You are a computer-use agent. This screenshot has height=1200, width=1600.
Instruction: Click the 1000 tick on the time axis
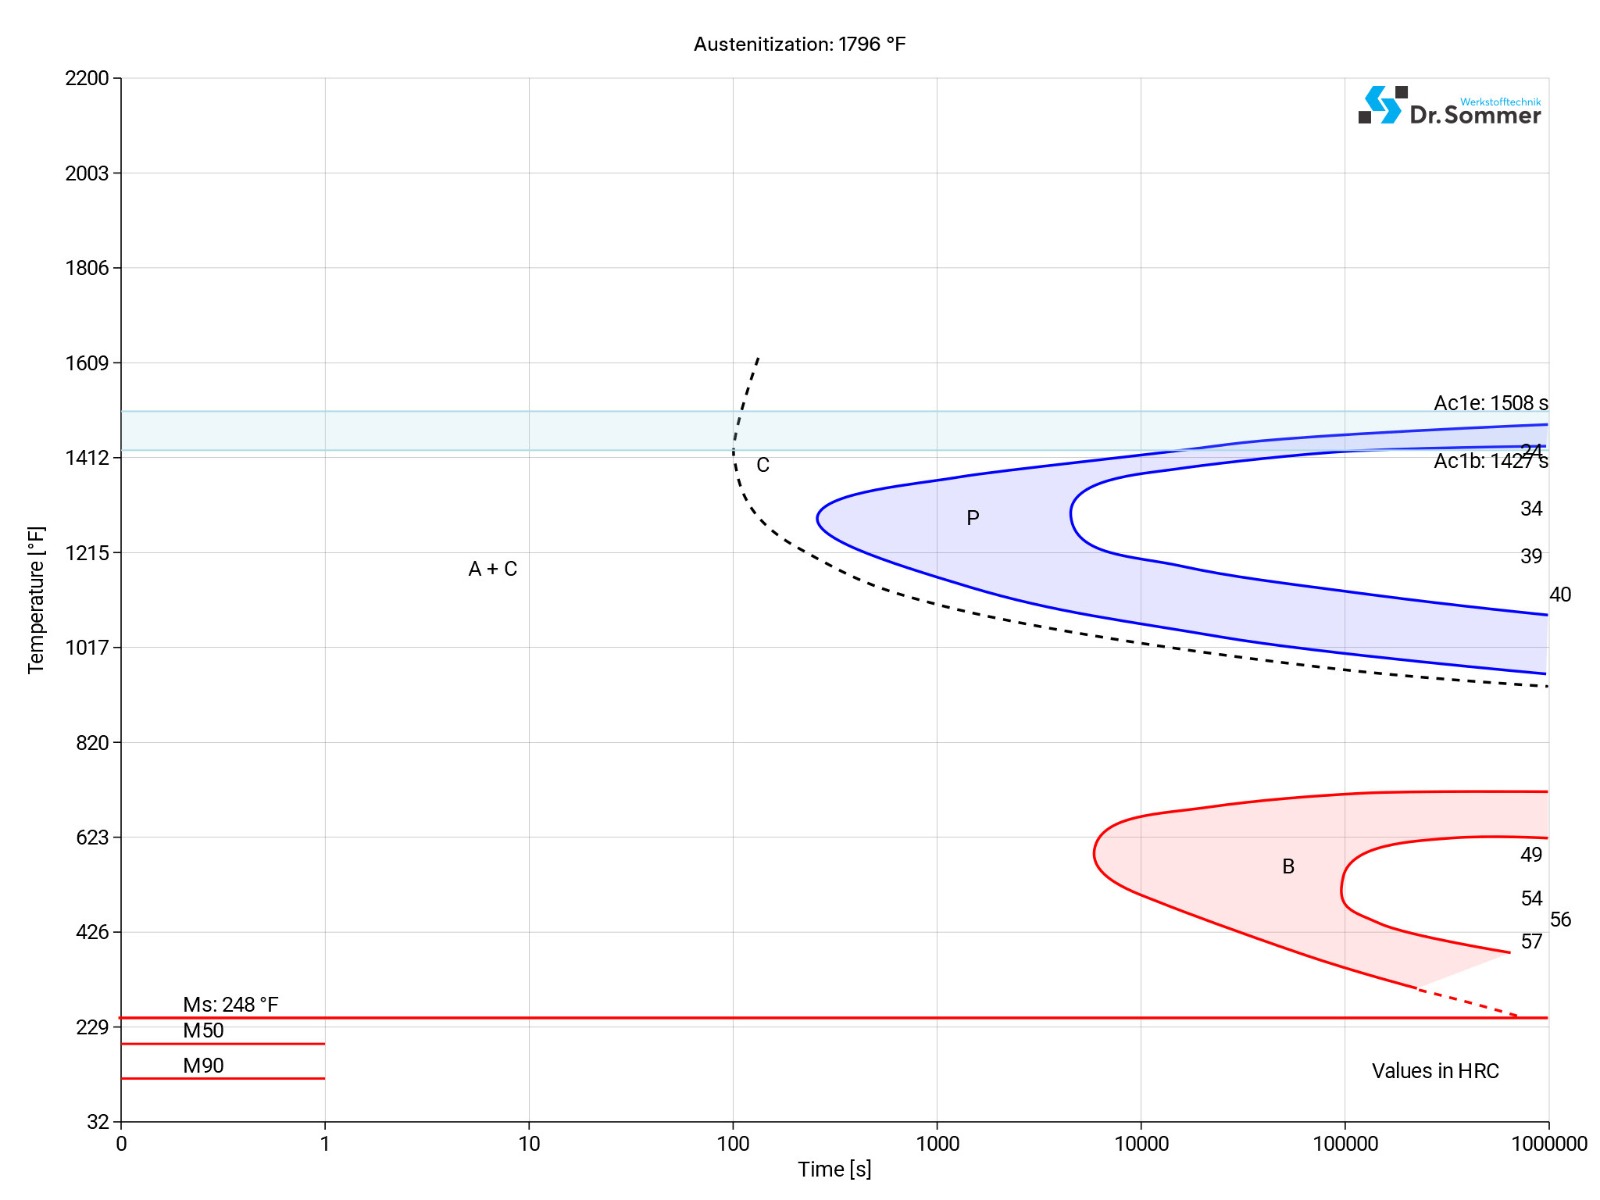[x=937, y=1144]
